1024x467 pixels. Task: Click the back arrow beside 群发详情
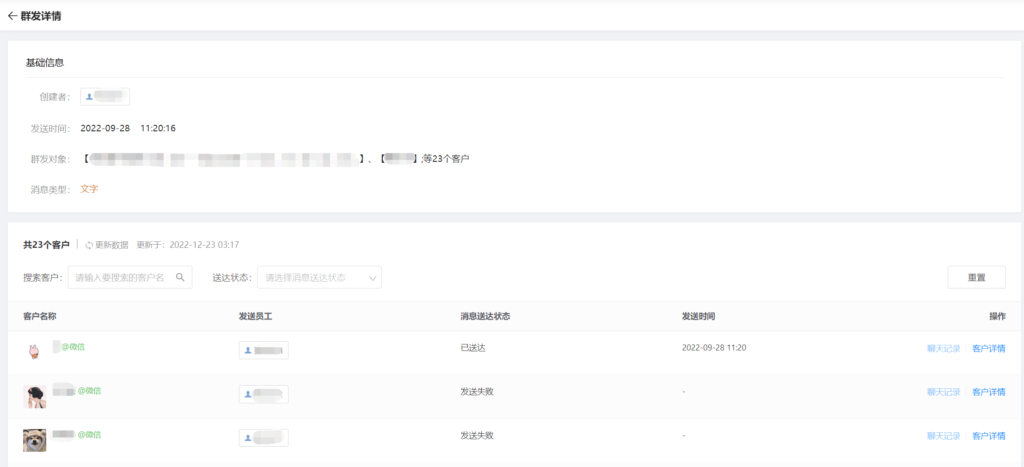[x=12, y=16]
